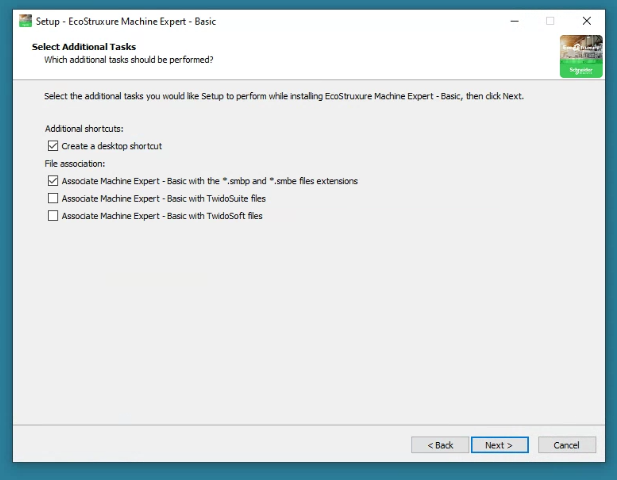The height and width of the screenshot is (480, 617).
Task: Go to the next setup step
Action: (499, 445)
